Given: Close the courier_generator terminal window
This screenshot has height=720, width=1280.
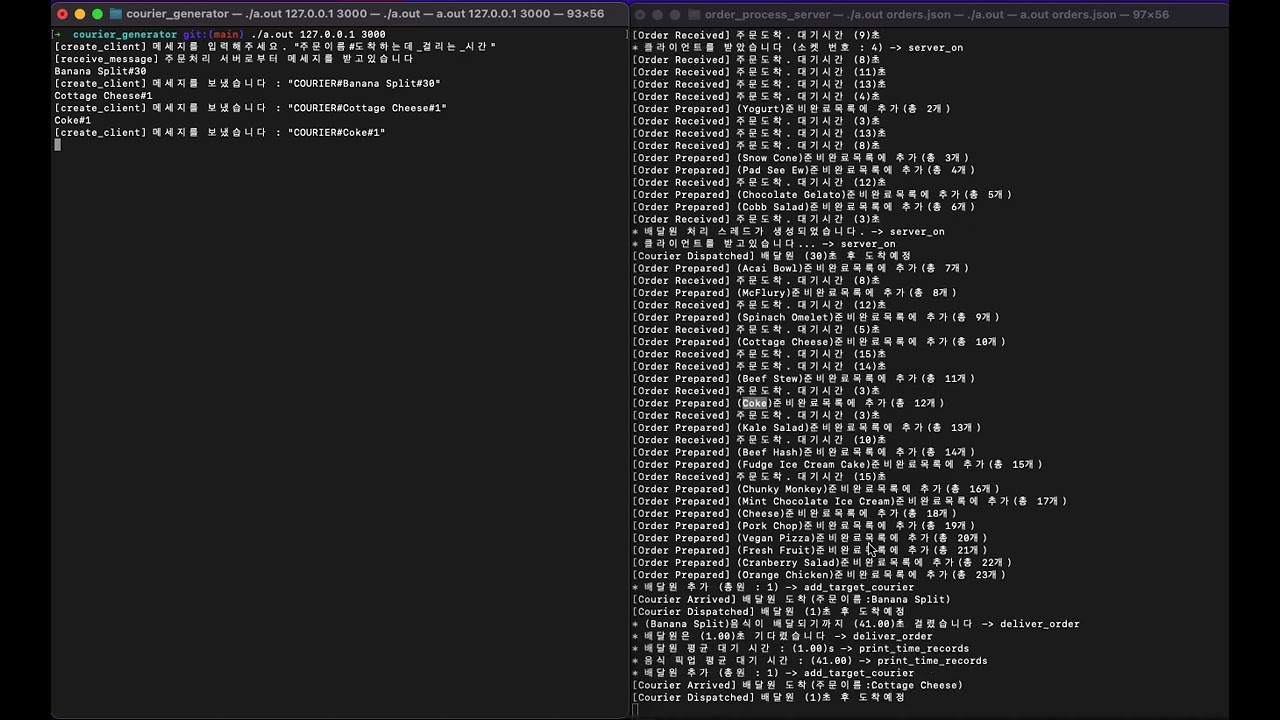Looking at the screenshot, I should (62, 14).
